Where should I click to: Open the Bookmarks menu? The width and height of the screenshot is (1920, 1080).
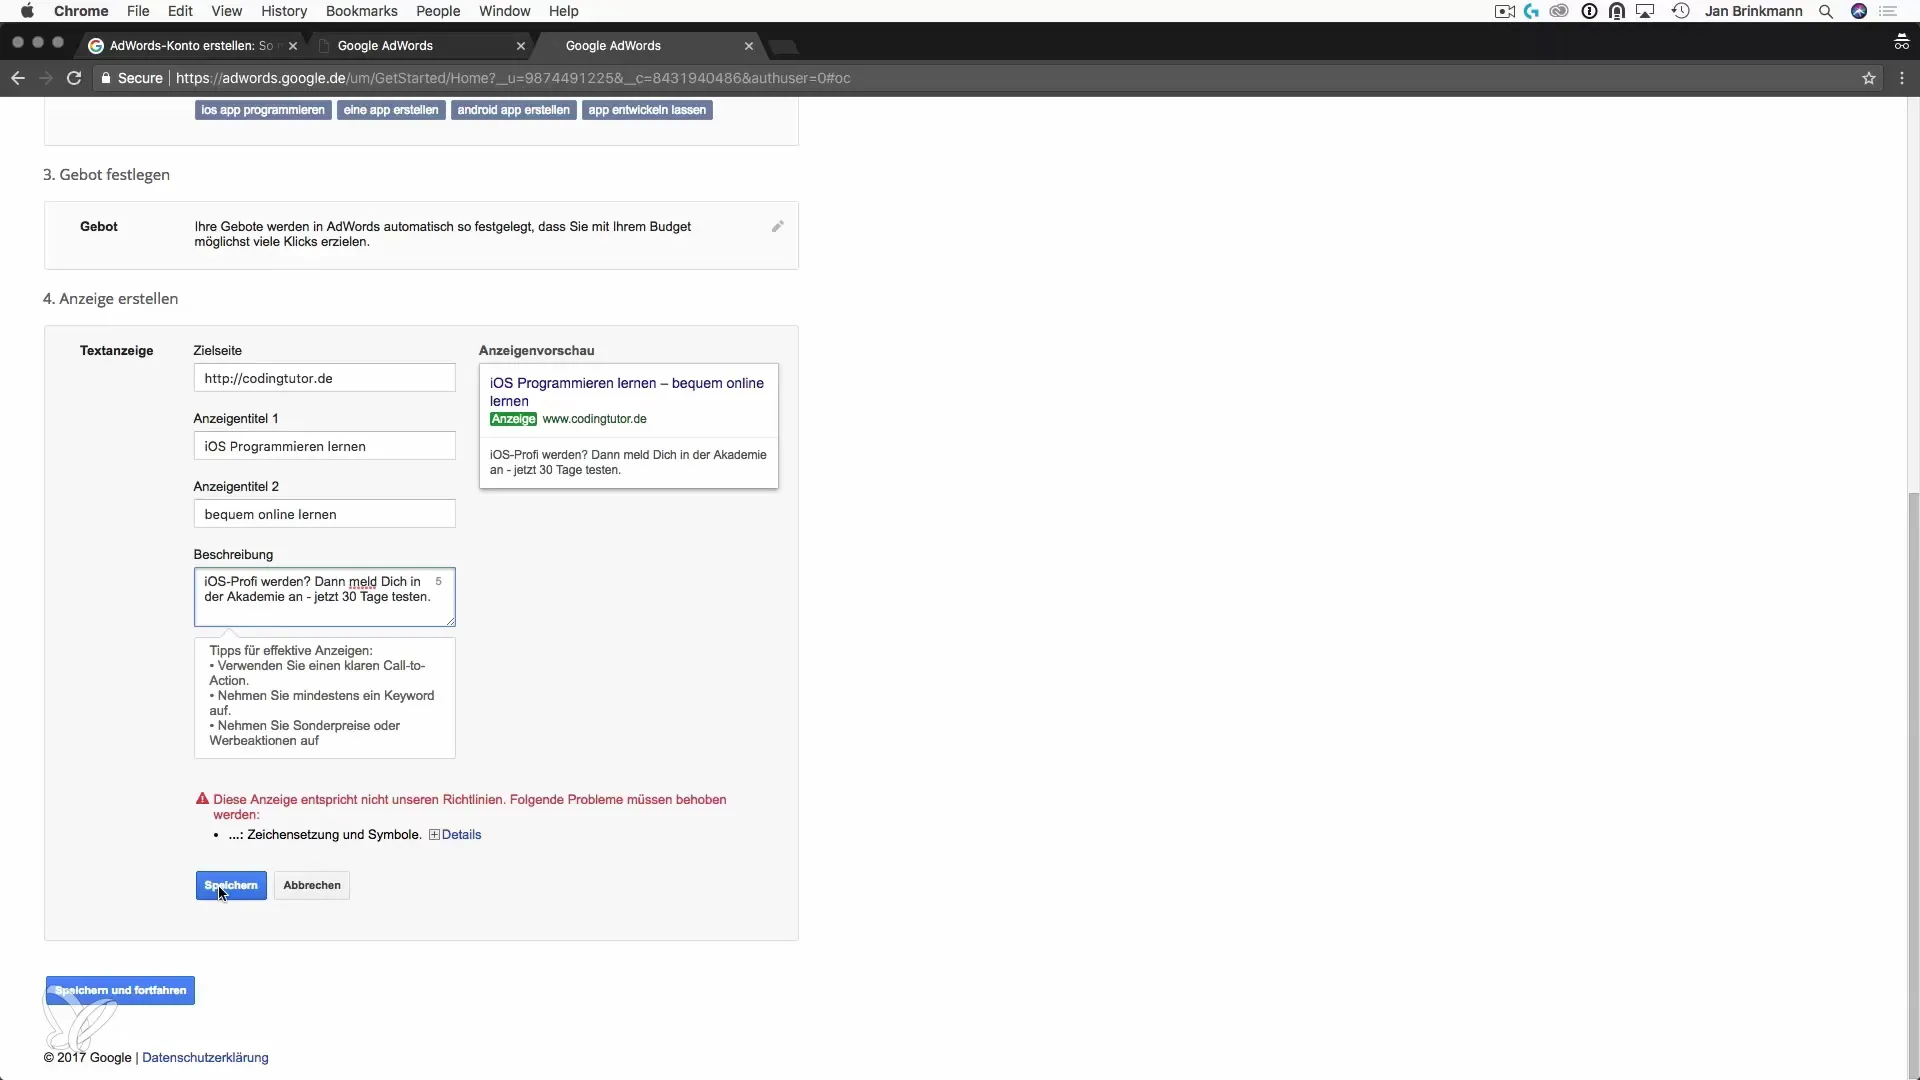tap(362, 11)
